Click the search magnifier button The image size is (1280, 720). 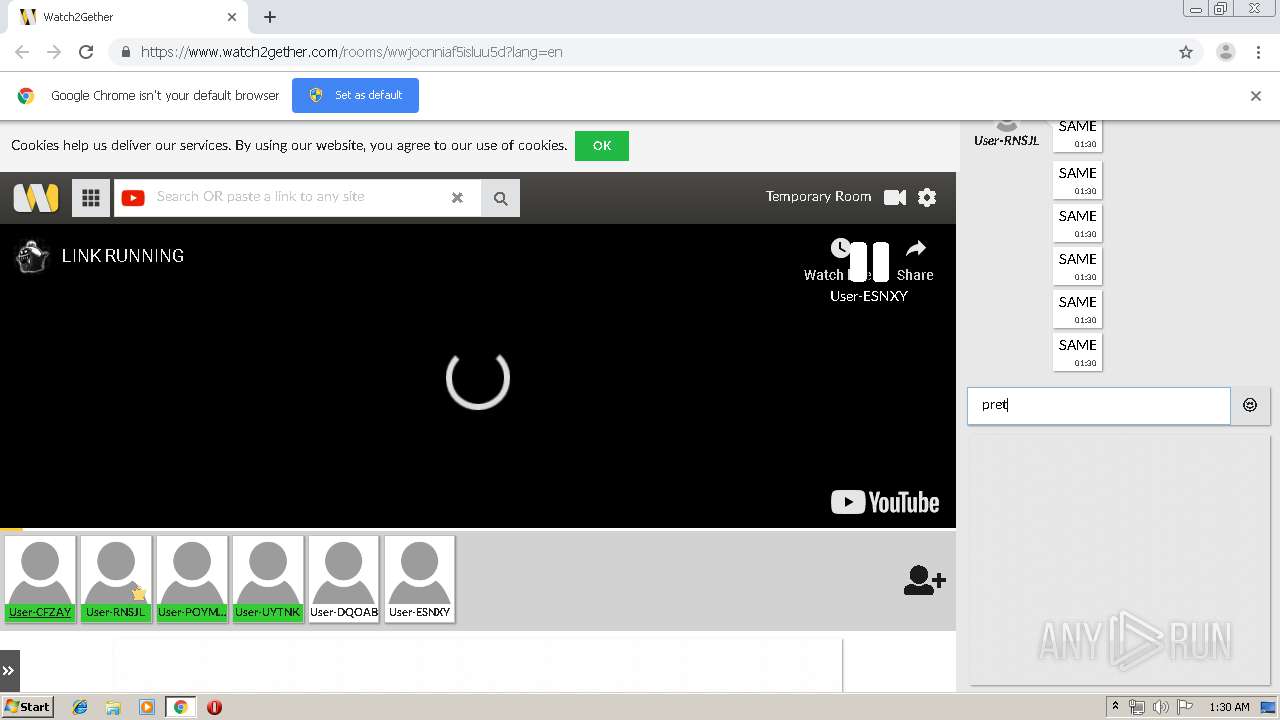(x=501, y=198)
